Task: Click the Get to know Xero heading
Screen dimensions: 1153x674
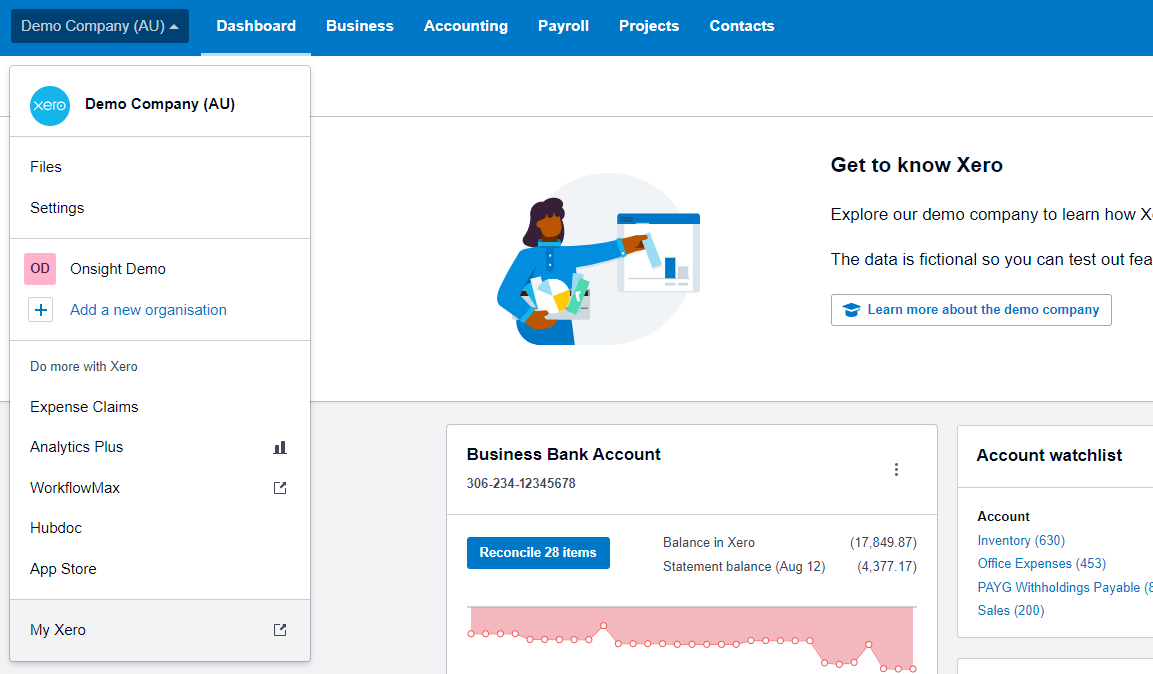Action: pyautogui.click(x=916, y=165)
